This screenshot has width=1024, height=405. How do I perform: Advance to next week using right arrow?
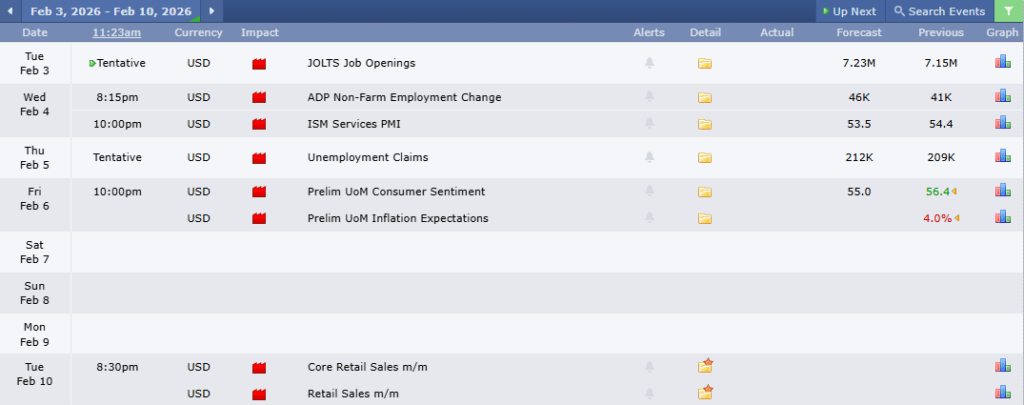pyautogui.click(x=211, y=11)
